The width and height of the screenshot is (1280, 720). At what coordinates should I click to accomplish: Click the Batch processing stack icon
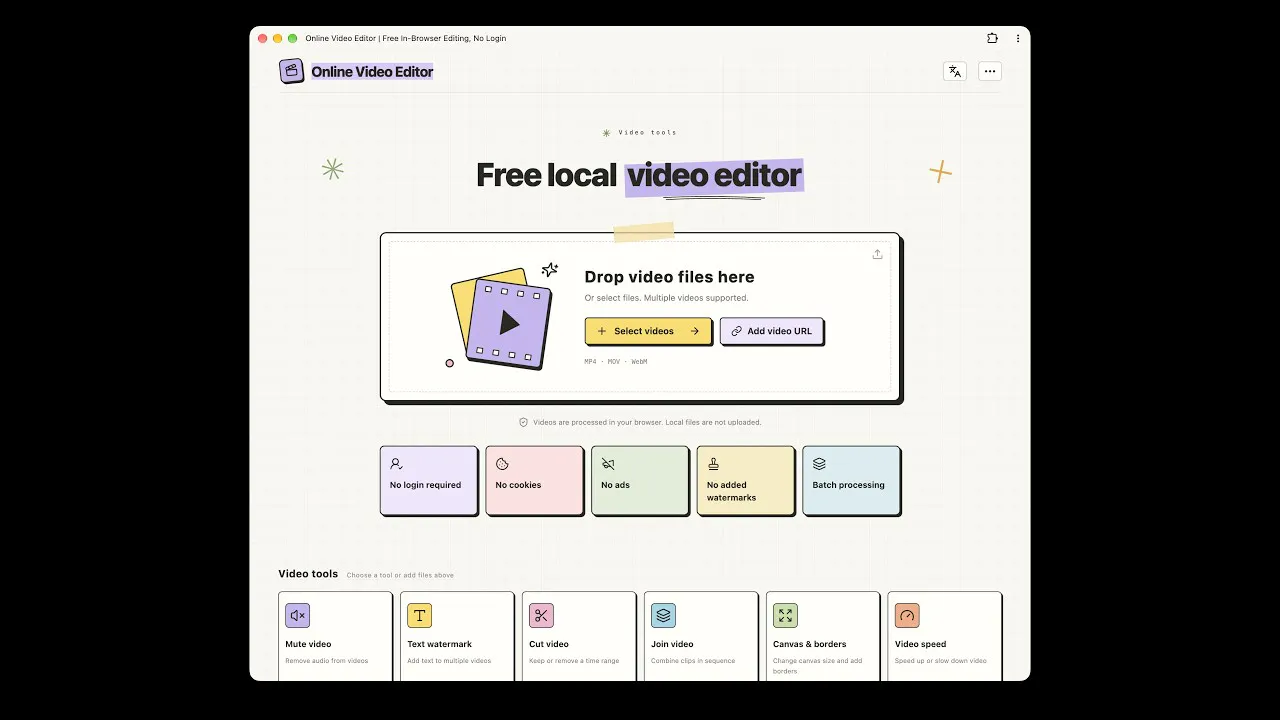819,464
